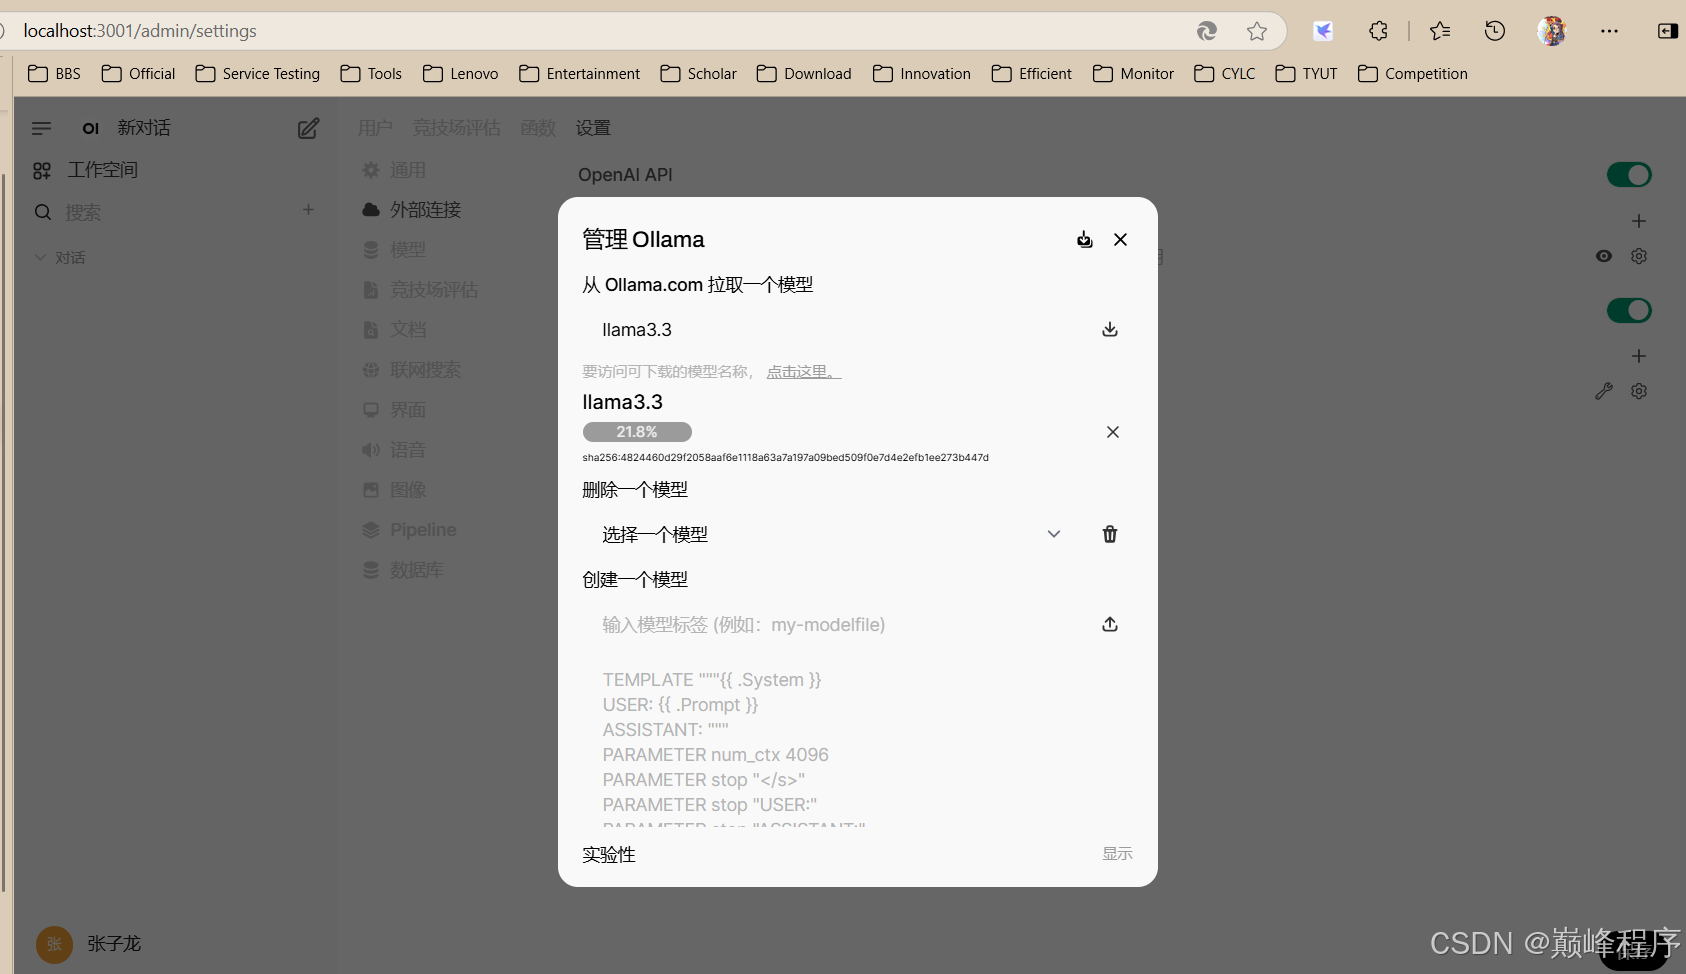Image resolution: width=1686 pixels, height=974 pixels.
Task: Open the Service Testing bookmark folder
Action: pos(258,74)
